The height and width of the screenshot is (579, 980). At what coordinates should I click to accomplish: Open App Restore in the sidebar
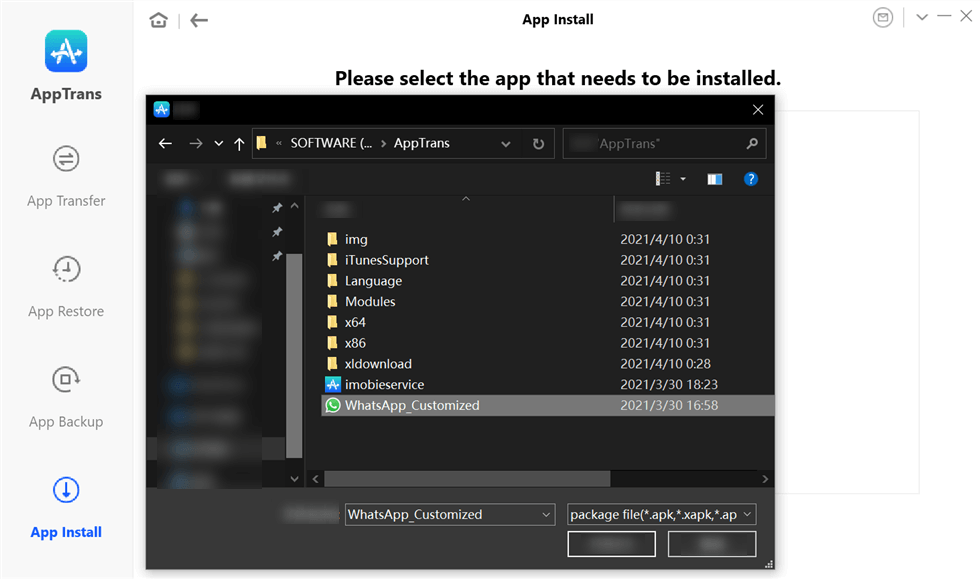66,288
